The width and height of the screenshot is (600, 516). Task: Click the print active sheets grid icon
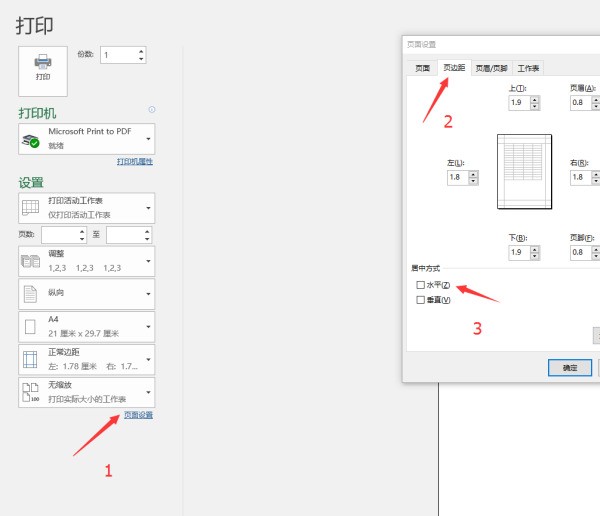coord(31,208)
